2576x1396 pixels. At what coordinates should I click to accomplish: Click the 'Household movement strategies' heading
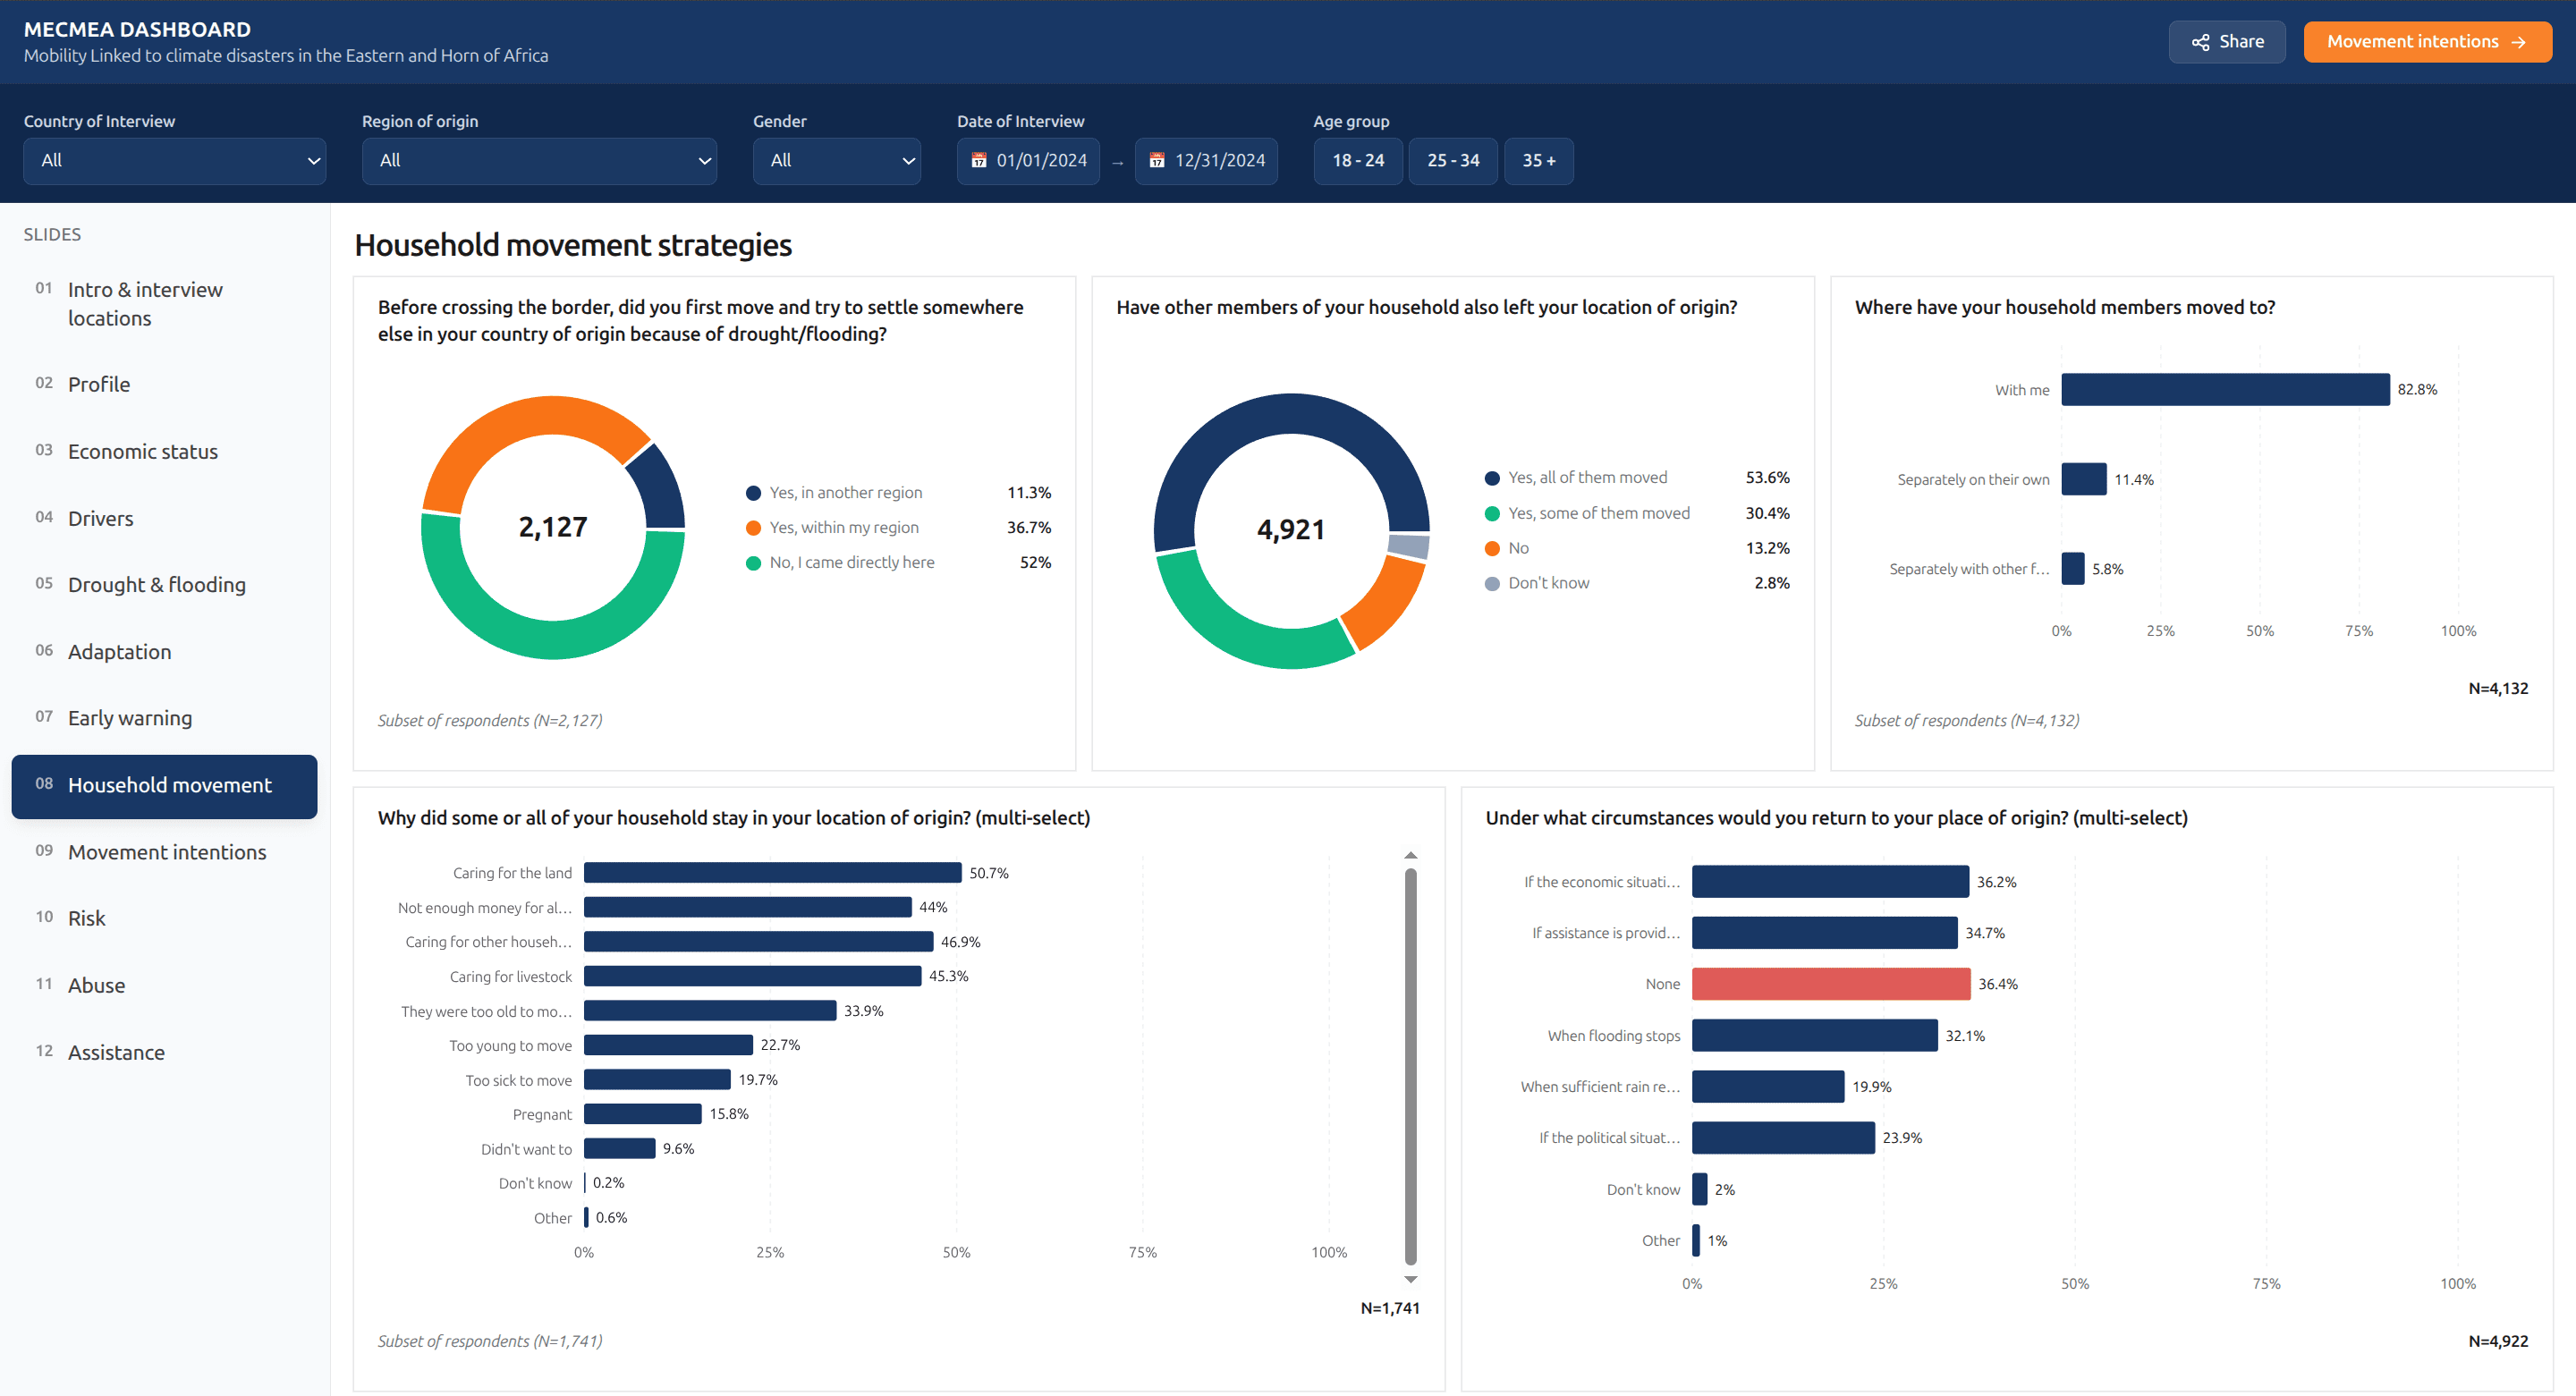573,245
